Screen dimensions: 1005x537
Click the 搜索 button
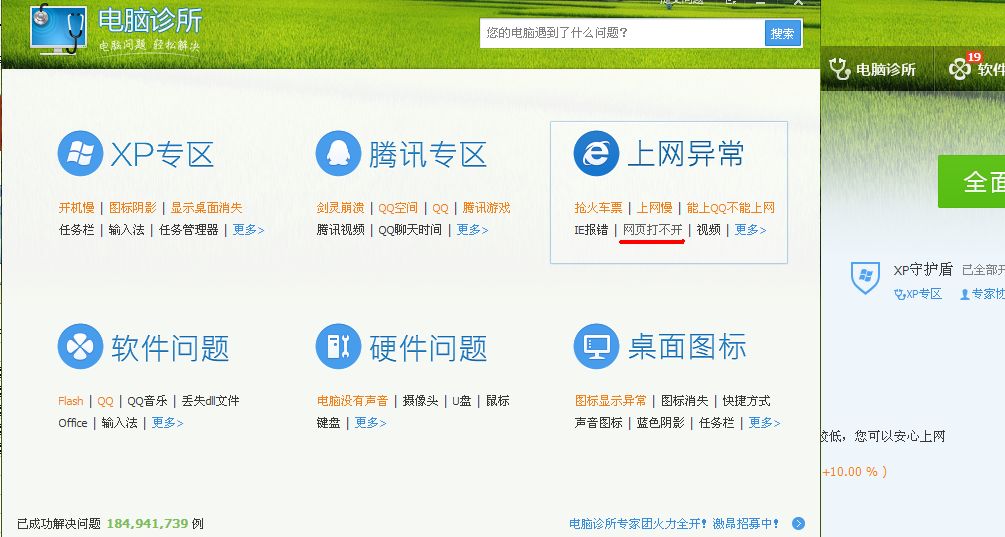(x=783, y=33)
